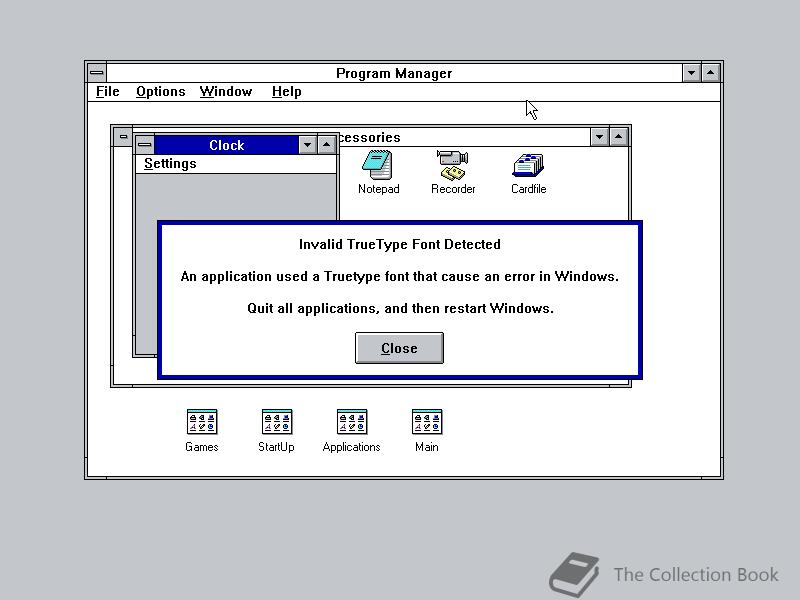The image size is (800, 600).
Task: Maximize the Accessories group window
Action: [x=618, y=136]
